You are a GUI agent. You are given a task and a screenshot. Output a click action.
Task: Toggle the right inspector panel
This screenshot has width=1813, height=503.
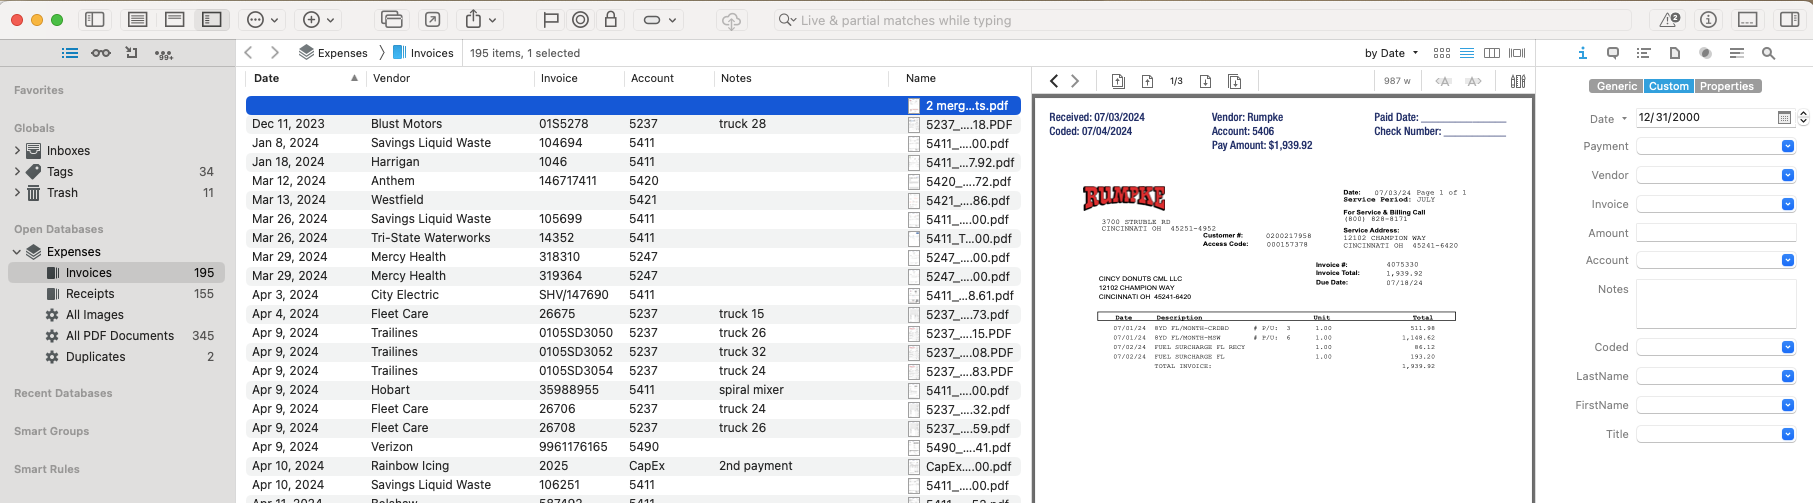(x=1789, y=20)
